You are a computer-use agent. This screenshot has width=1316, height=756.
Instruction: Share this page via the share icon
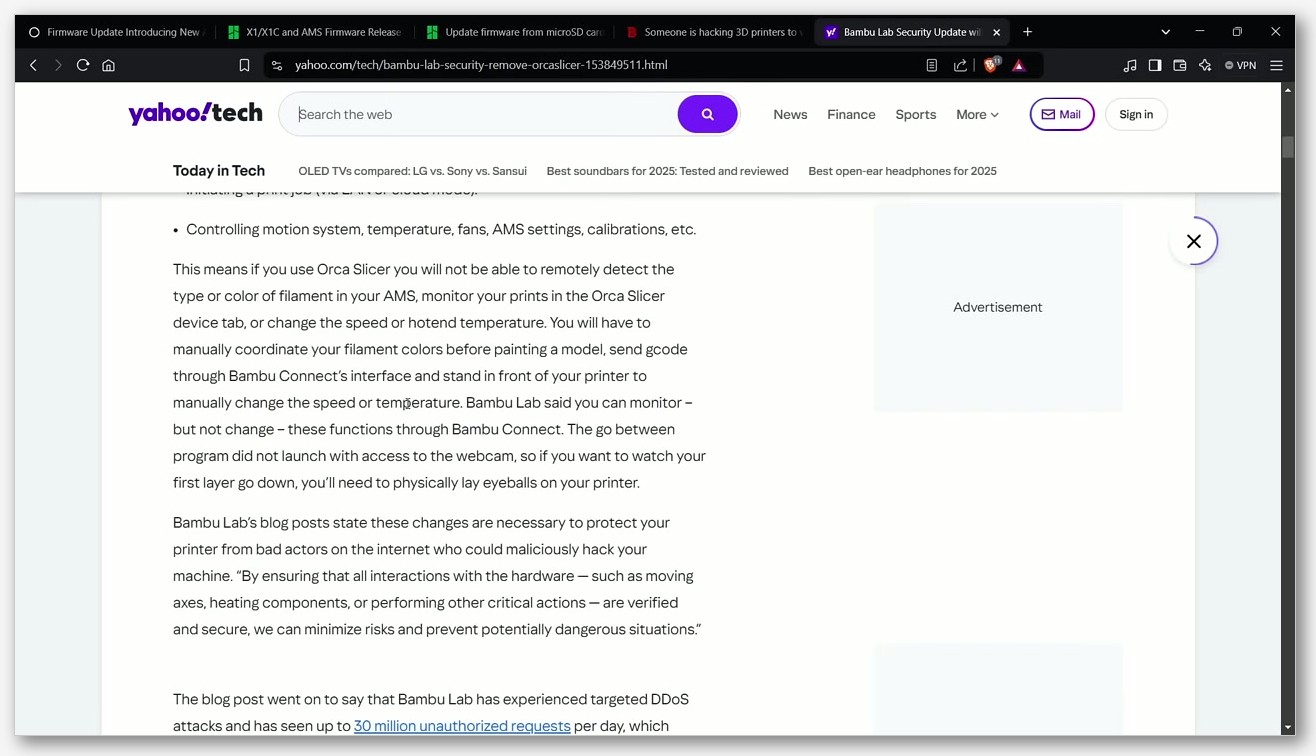[x=960, y=65]
